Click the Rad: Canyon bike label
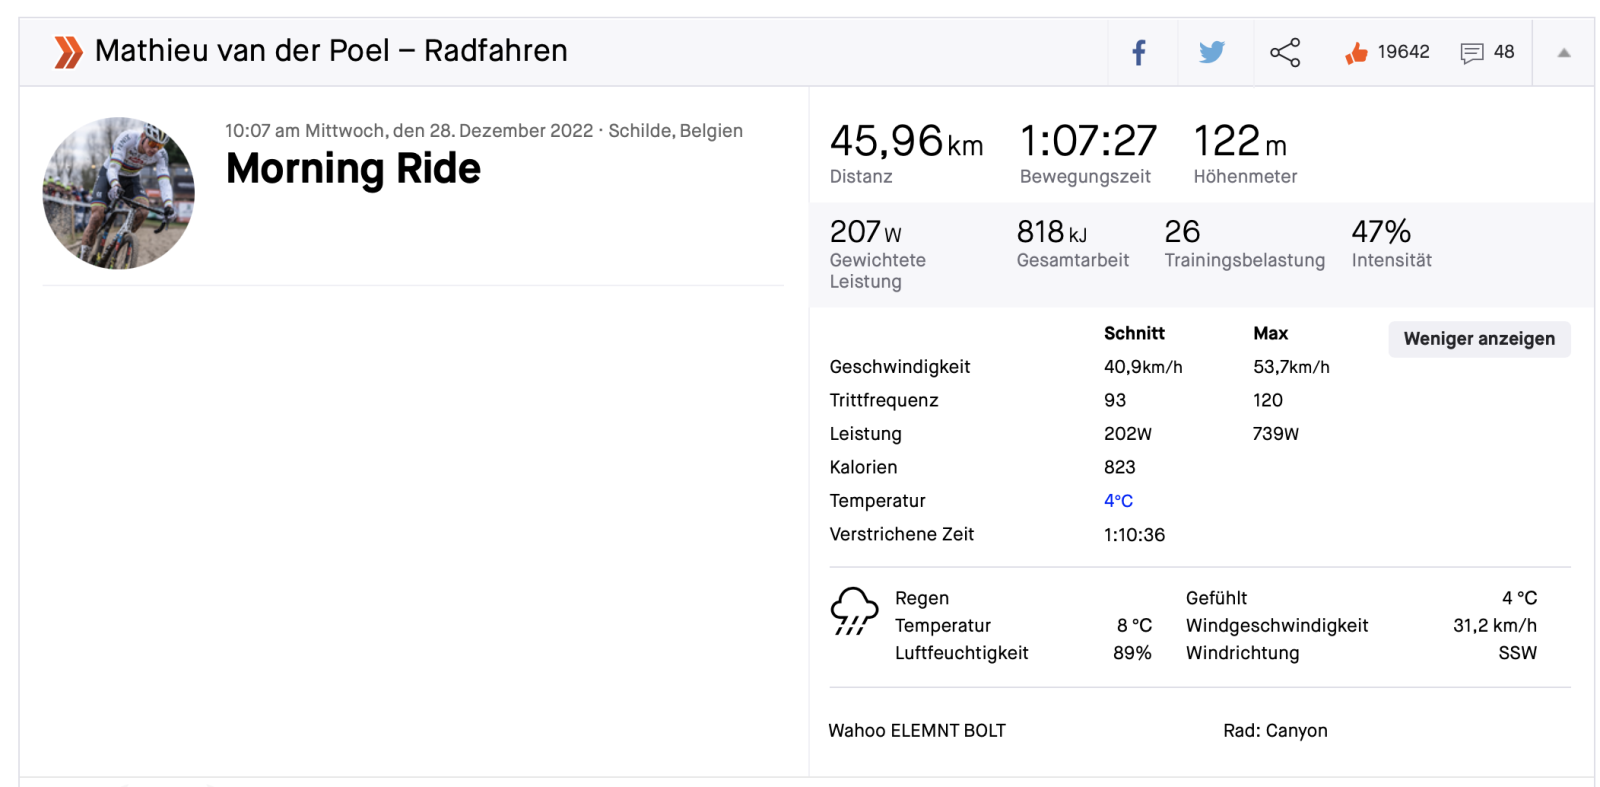1600x787 pixels. click(1275, 731)
